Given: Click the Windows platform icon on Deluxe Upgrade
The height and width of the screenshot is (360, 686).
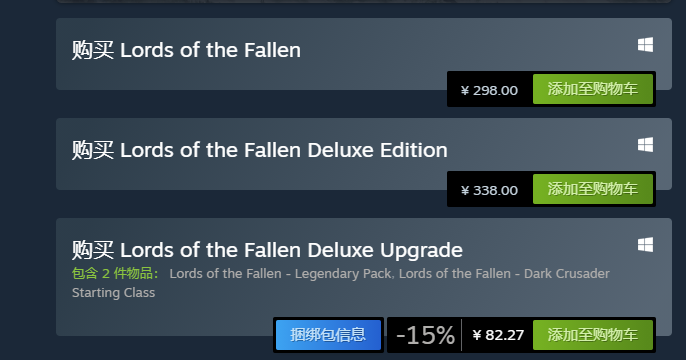Looking at the screenshot, I should [x=645, y=245].
